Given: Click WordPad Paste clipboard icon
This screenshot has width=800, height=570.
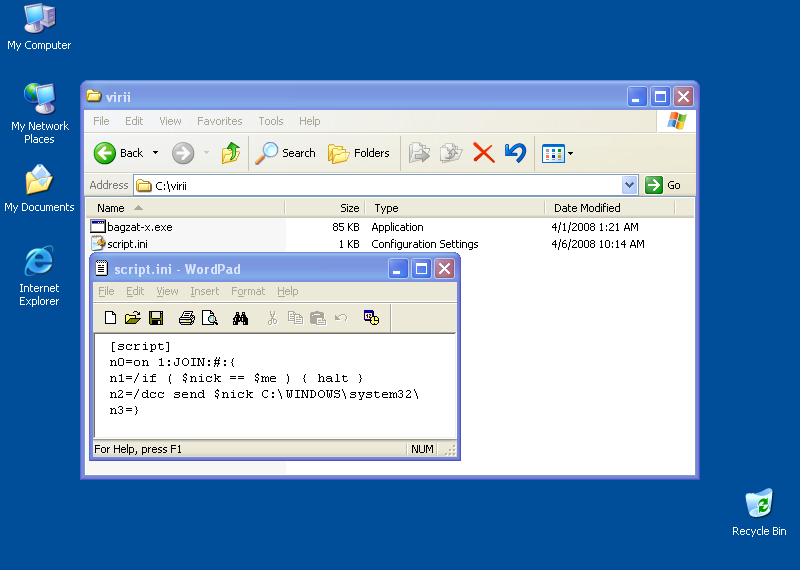Looking at the screenshot, I should pos(318,318).
